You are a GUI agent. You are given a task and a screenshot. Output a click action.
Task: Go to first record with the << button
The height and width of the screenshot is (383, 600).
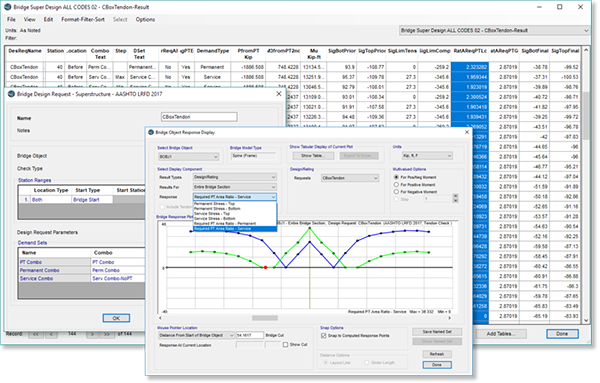36,334
